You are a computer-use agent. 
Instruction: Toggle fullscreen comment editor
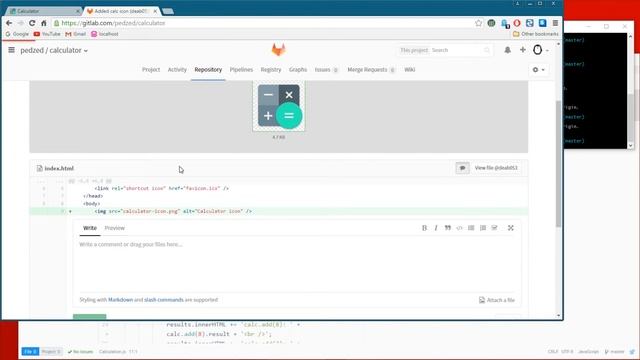511,228
